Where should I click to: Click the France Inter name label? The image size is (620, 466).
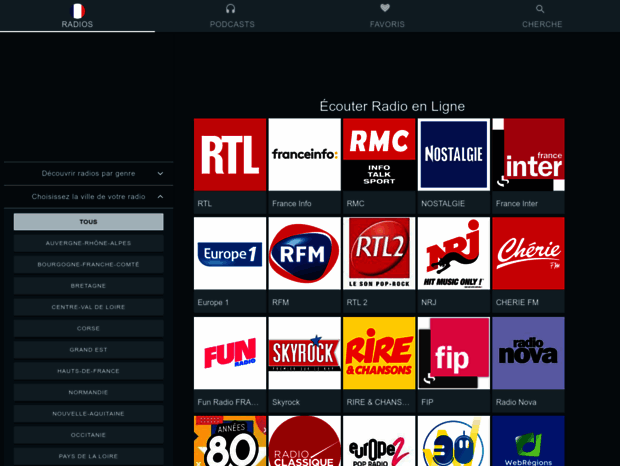coord(516,204)
